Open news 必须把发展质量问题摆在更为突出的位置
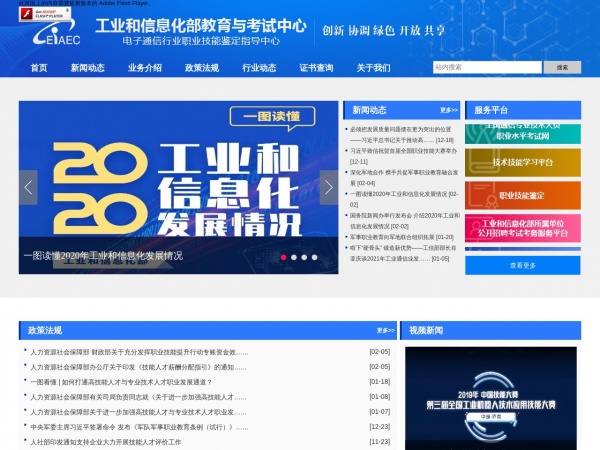The height and width of the screenshot is (450, 600). pos(402,135)
